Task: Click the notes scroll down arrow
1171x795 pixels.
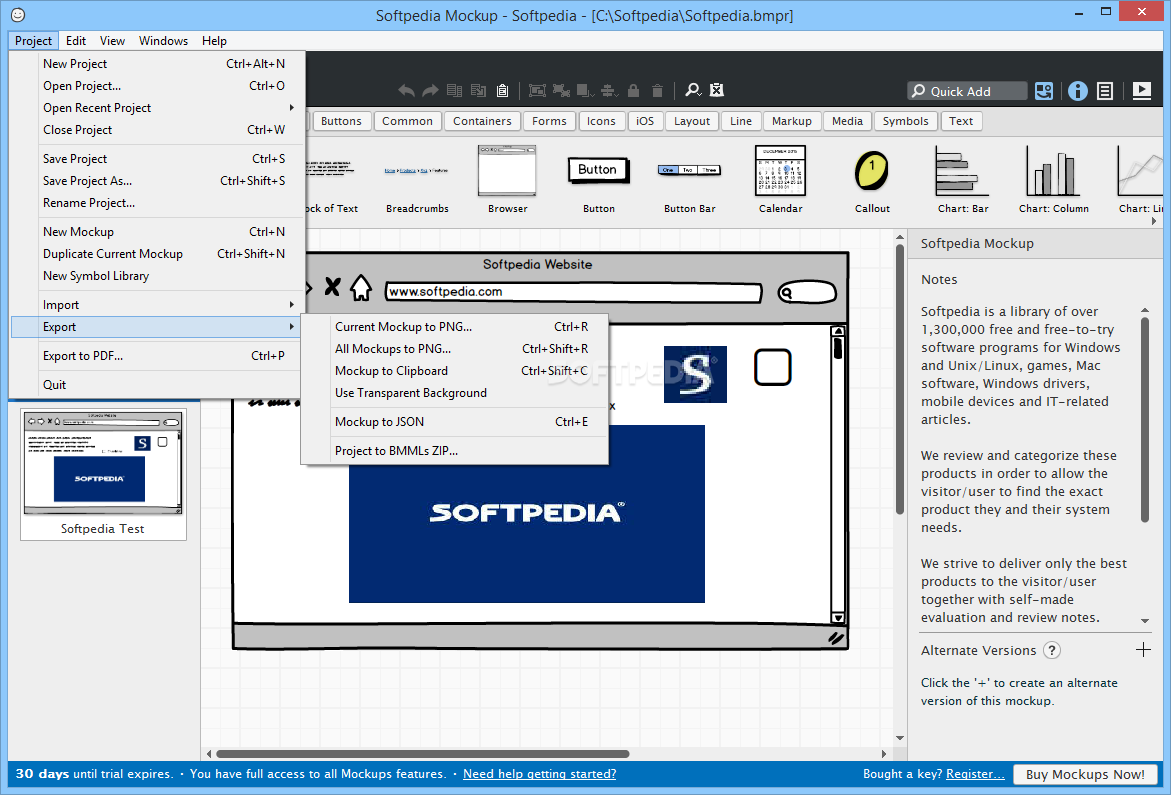Action: [x=1145, y=621]
